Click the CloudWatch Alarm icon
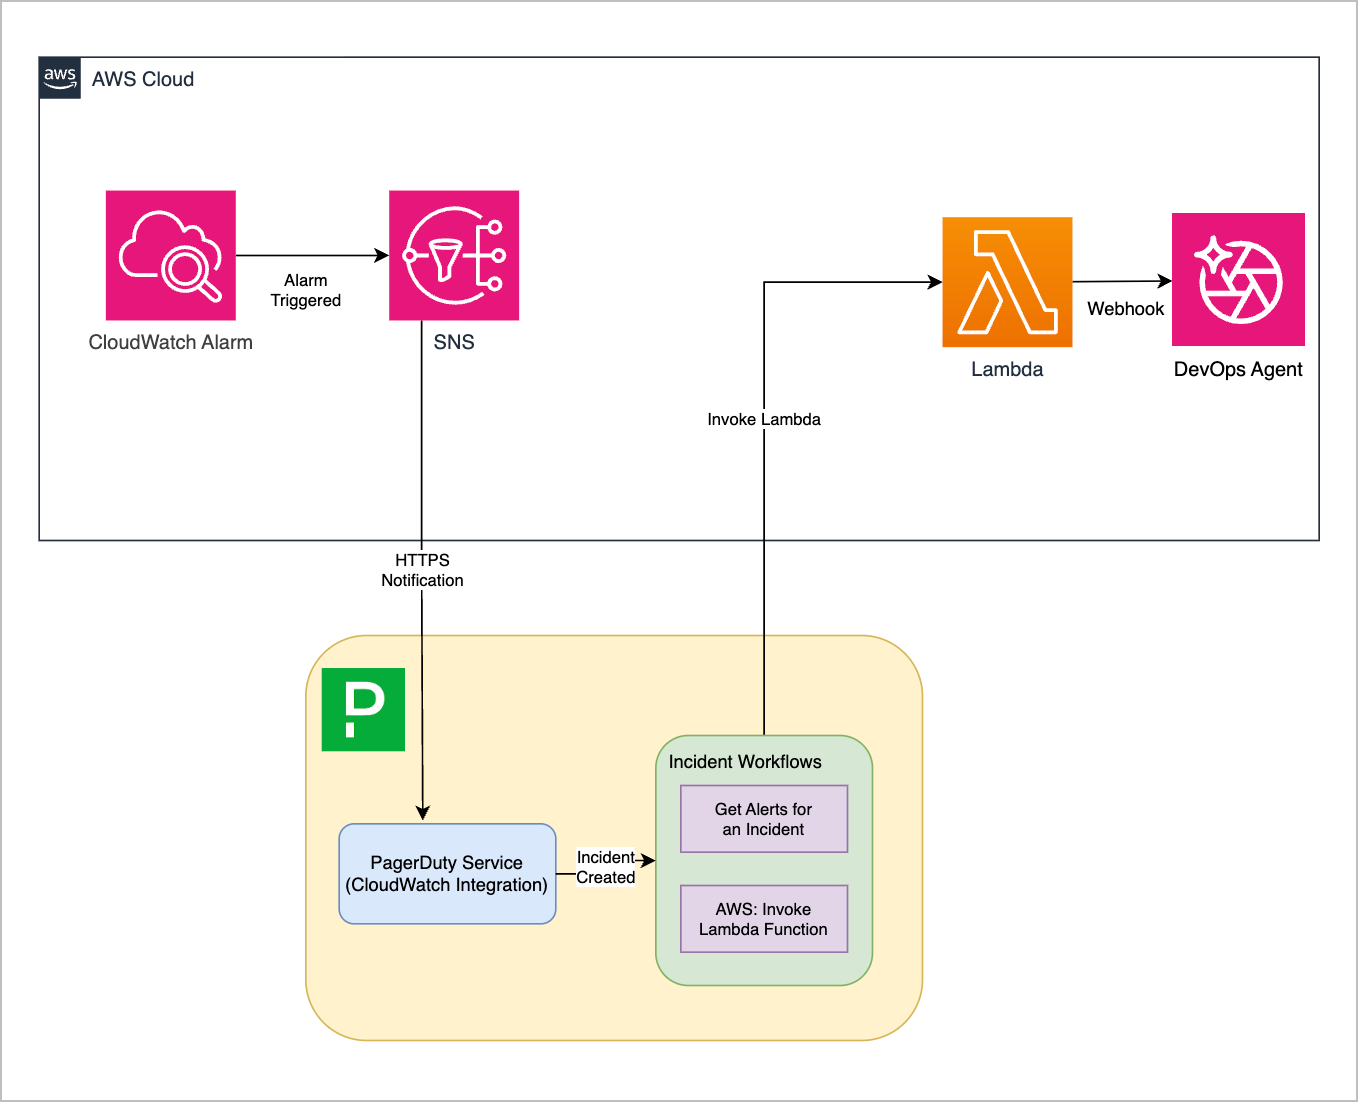 pyautogui.click(x=171, y=255)
